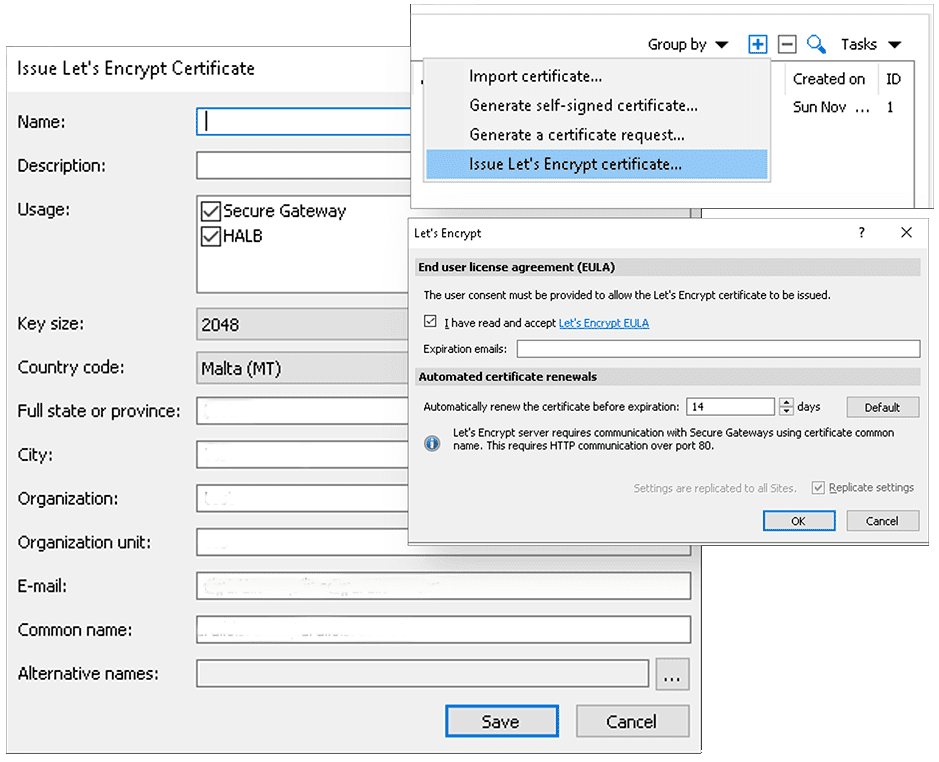939x762 pixels.
Task: Click the ID column header
Action: coord(893,79)
